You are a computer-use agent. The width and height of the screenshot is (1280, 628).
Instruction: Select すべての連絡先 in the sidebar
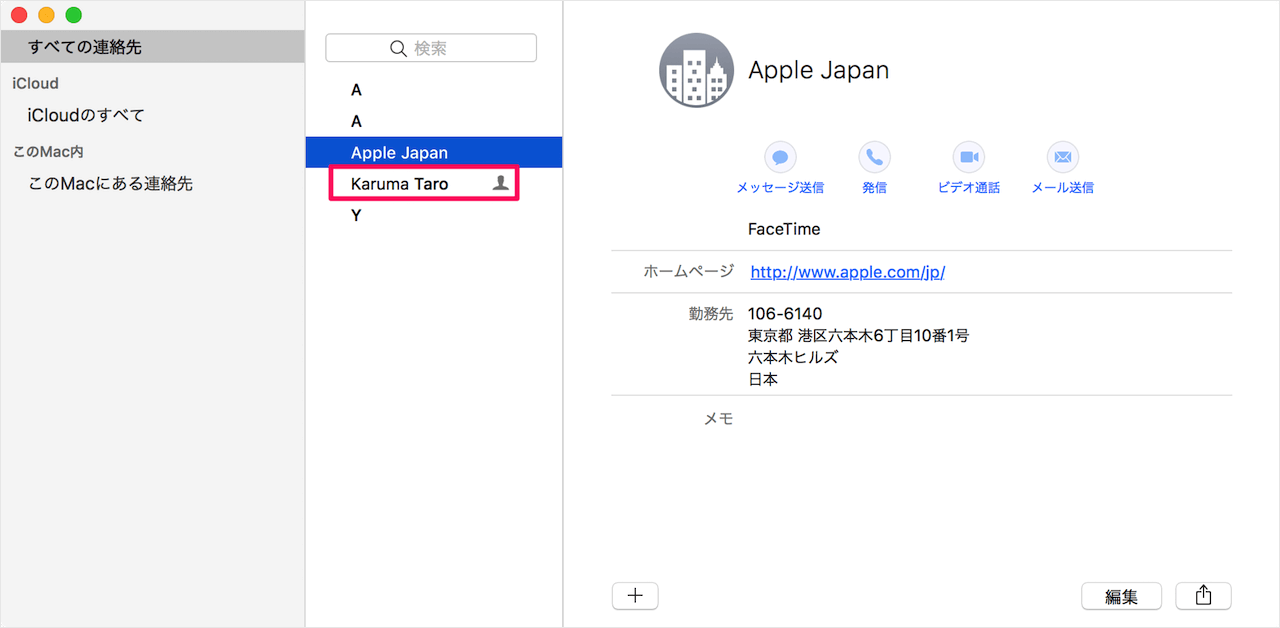[152, 47]
